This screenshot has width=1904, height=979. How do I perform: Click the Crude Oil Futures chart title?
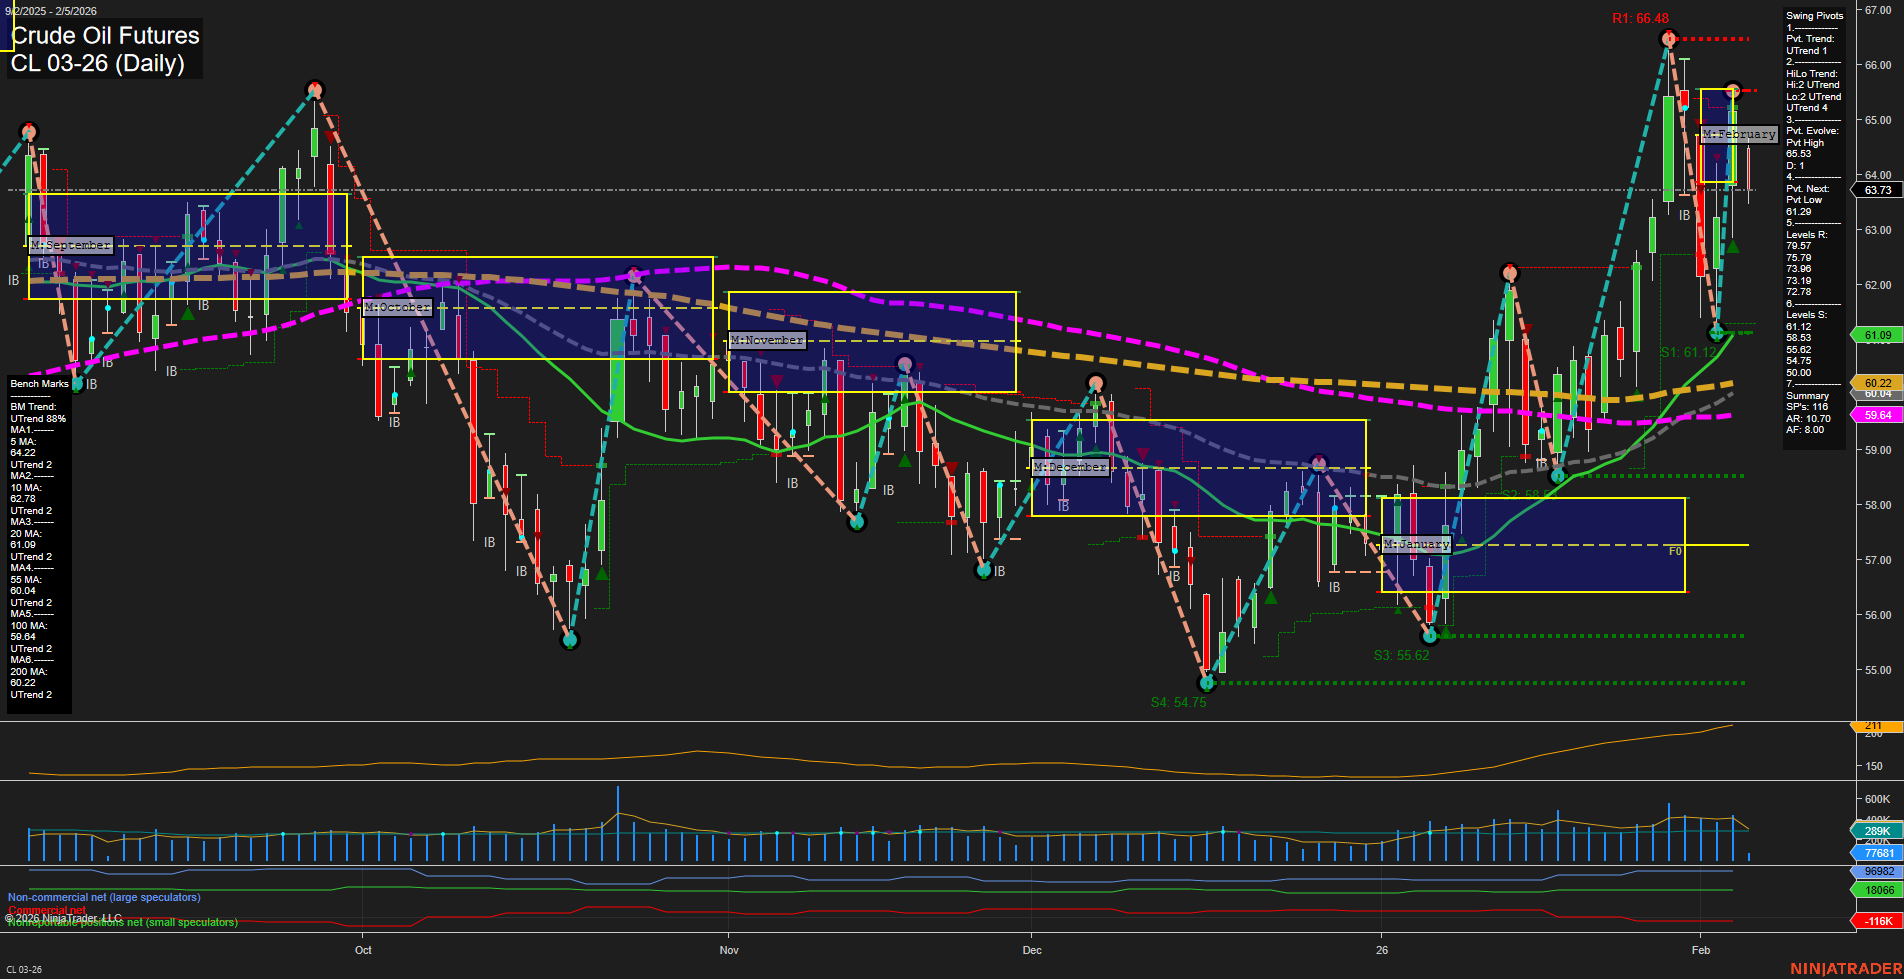103,36
